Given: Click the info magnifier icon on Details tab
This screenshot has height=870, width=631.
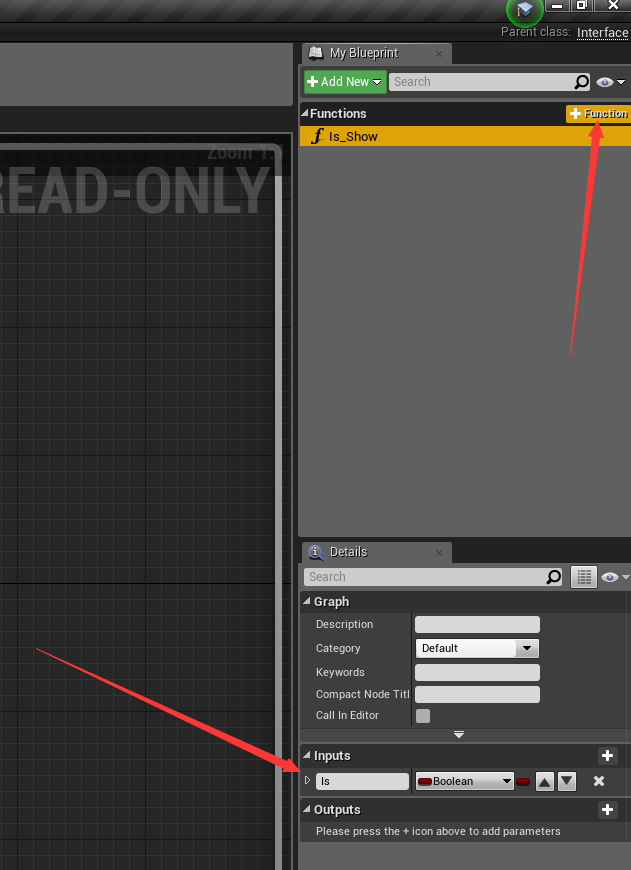Looking at the screenshot, I should pos(316,552).
